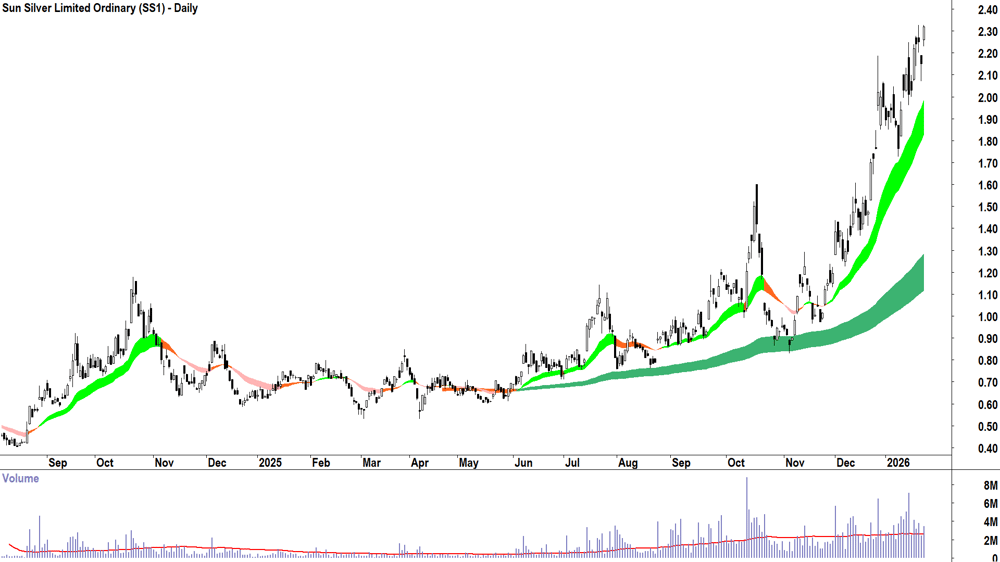Click the 'Sep' month label before Oct 2024
This screenshot has width=1000, height=562.
click(57, 462)
